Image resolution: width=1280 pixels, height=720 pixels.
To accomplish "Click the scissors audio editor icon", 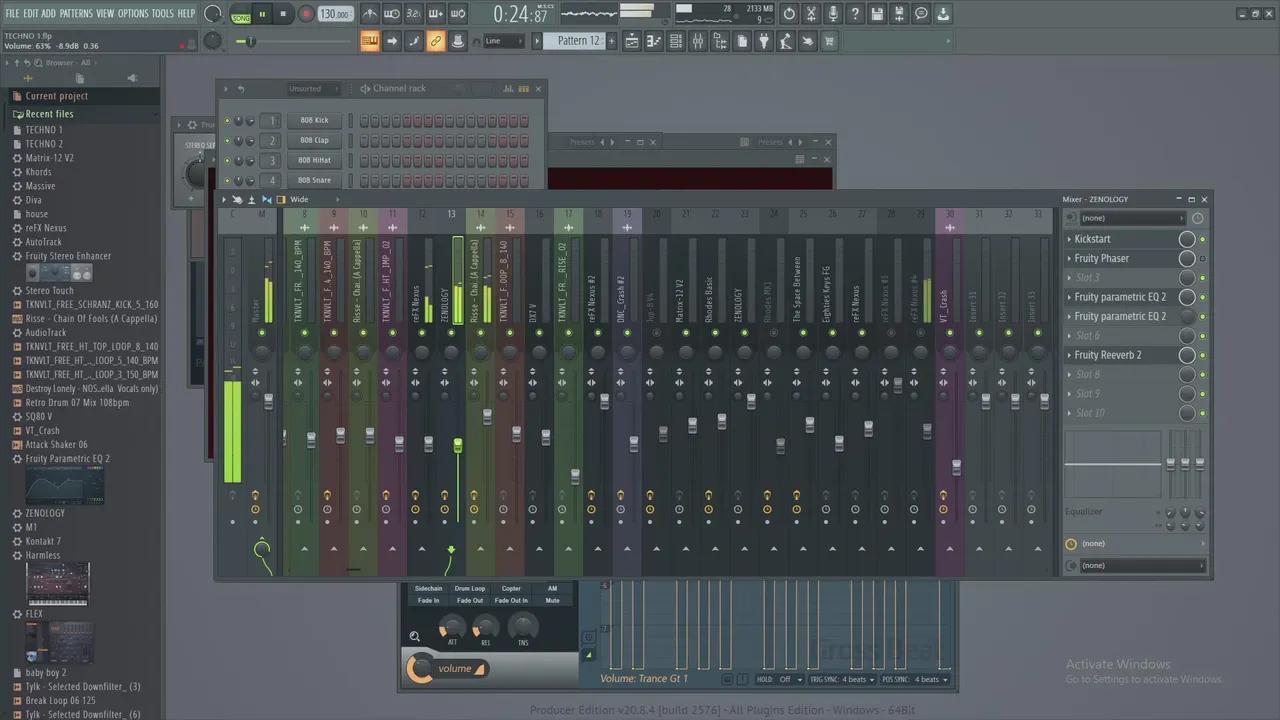I will coord(811,14).
